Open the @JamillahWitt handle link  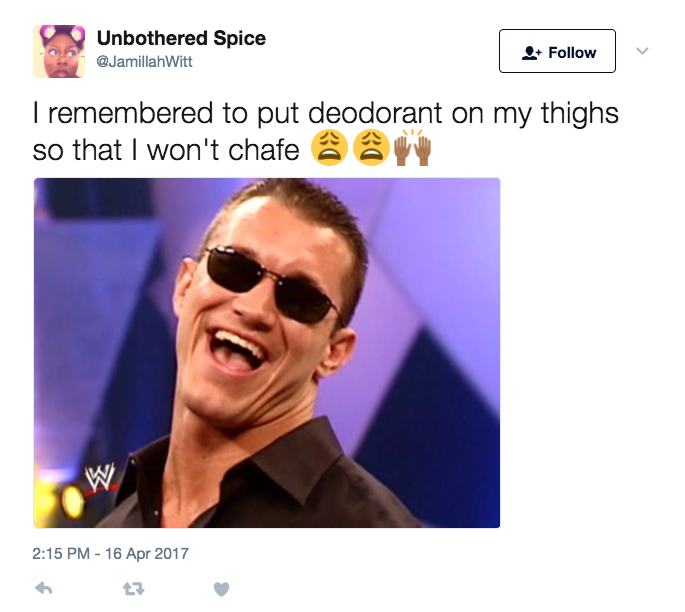144,62
